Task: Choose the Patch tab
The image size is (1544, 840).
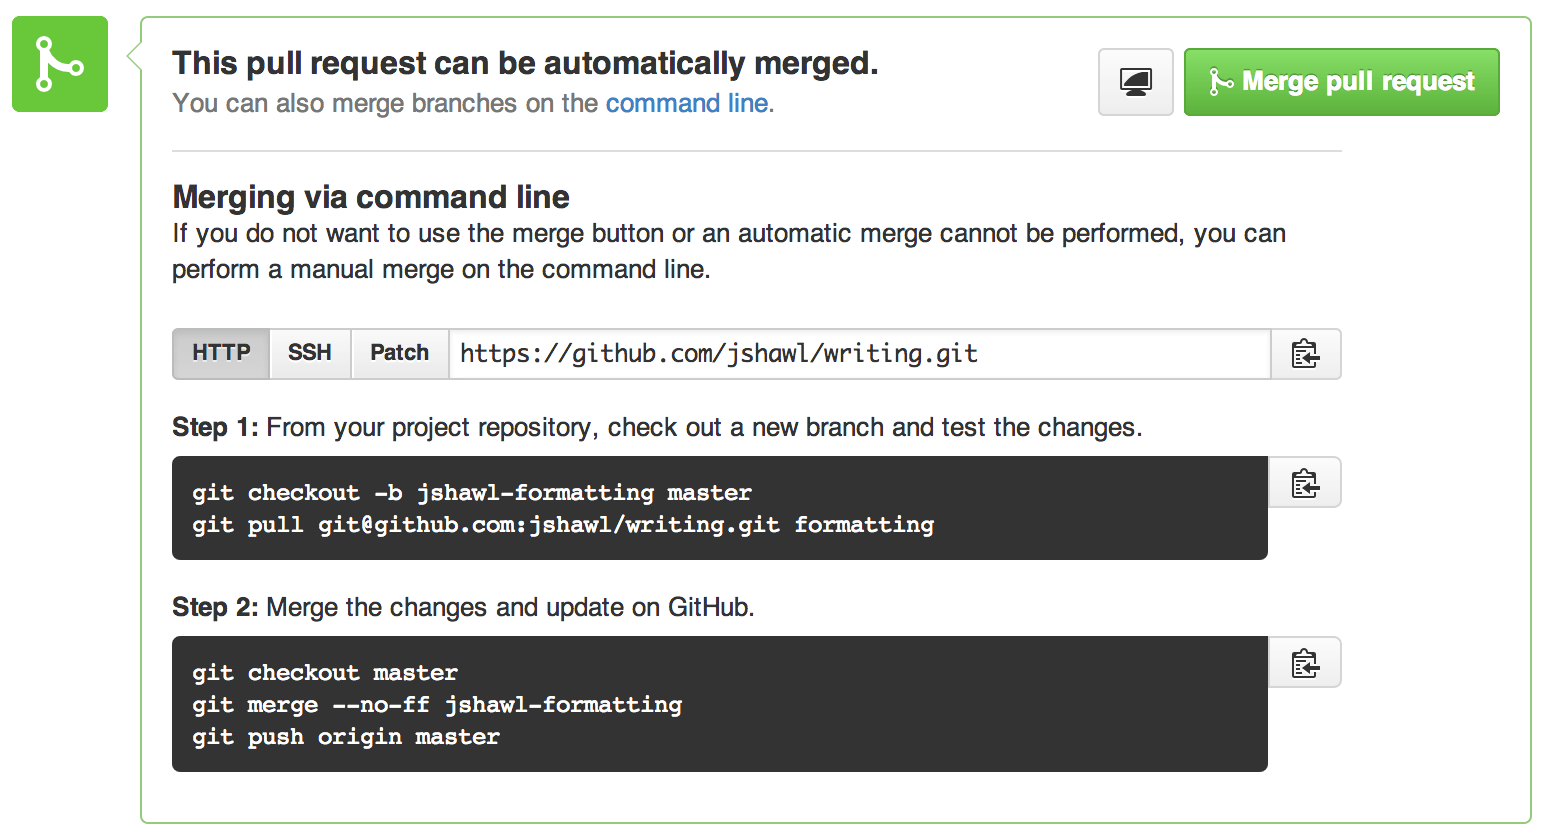Action: tap(400, 354)
